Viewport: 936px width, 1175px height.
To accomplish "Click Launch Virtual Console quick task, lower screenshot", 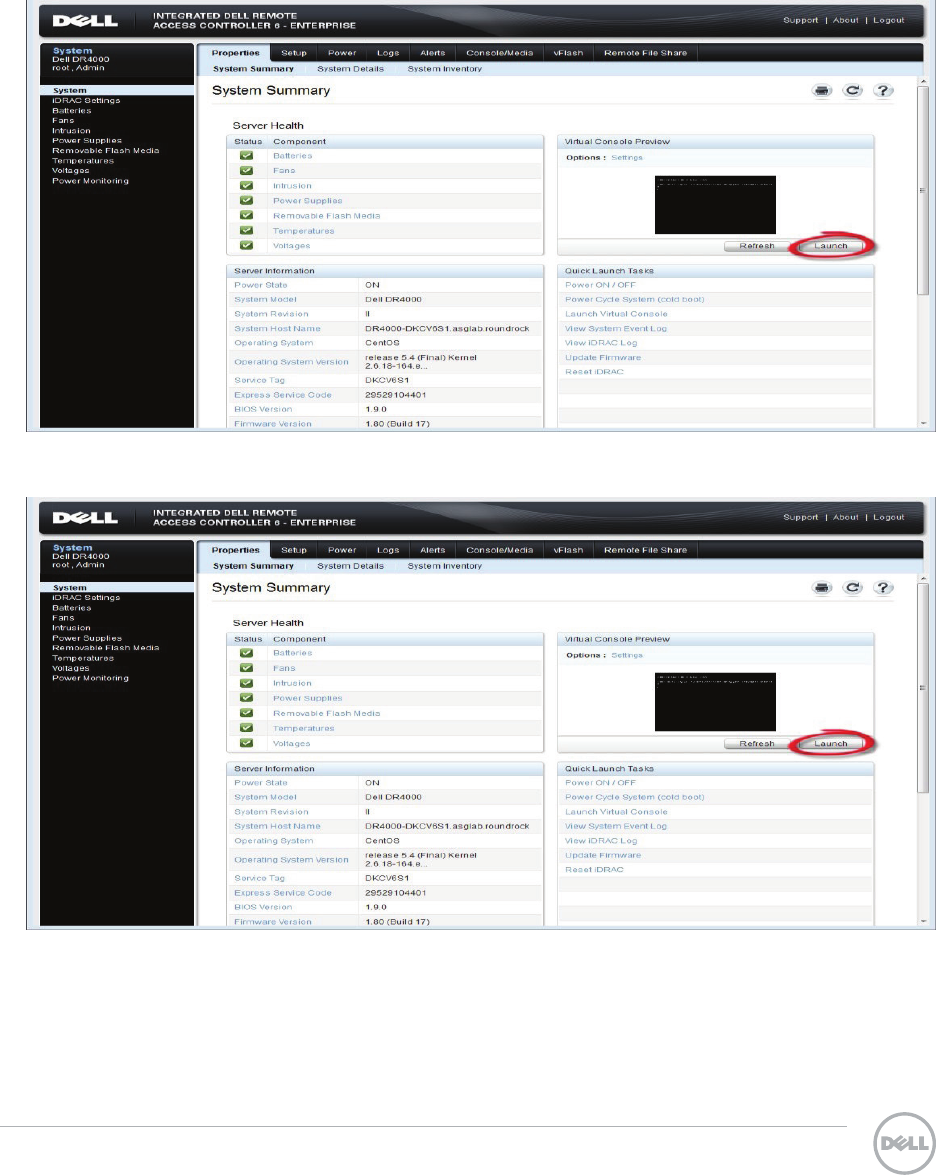I will pyautogui.click(x=616, y=812).
